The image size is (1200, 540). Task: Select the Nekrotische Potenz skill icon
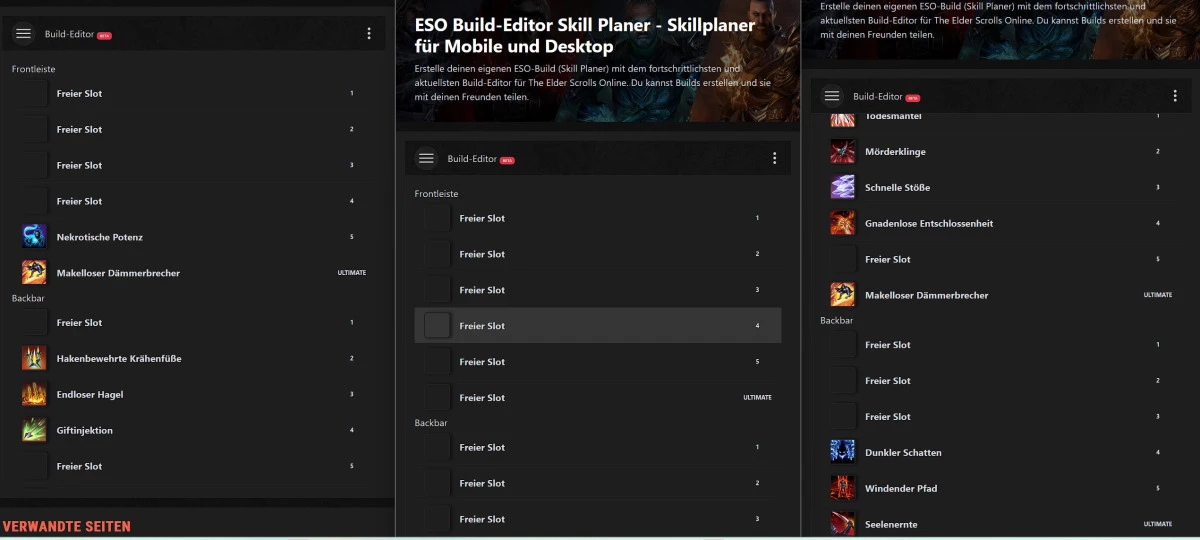click(34, 237)
